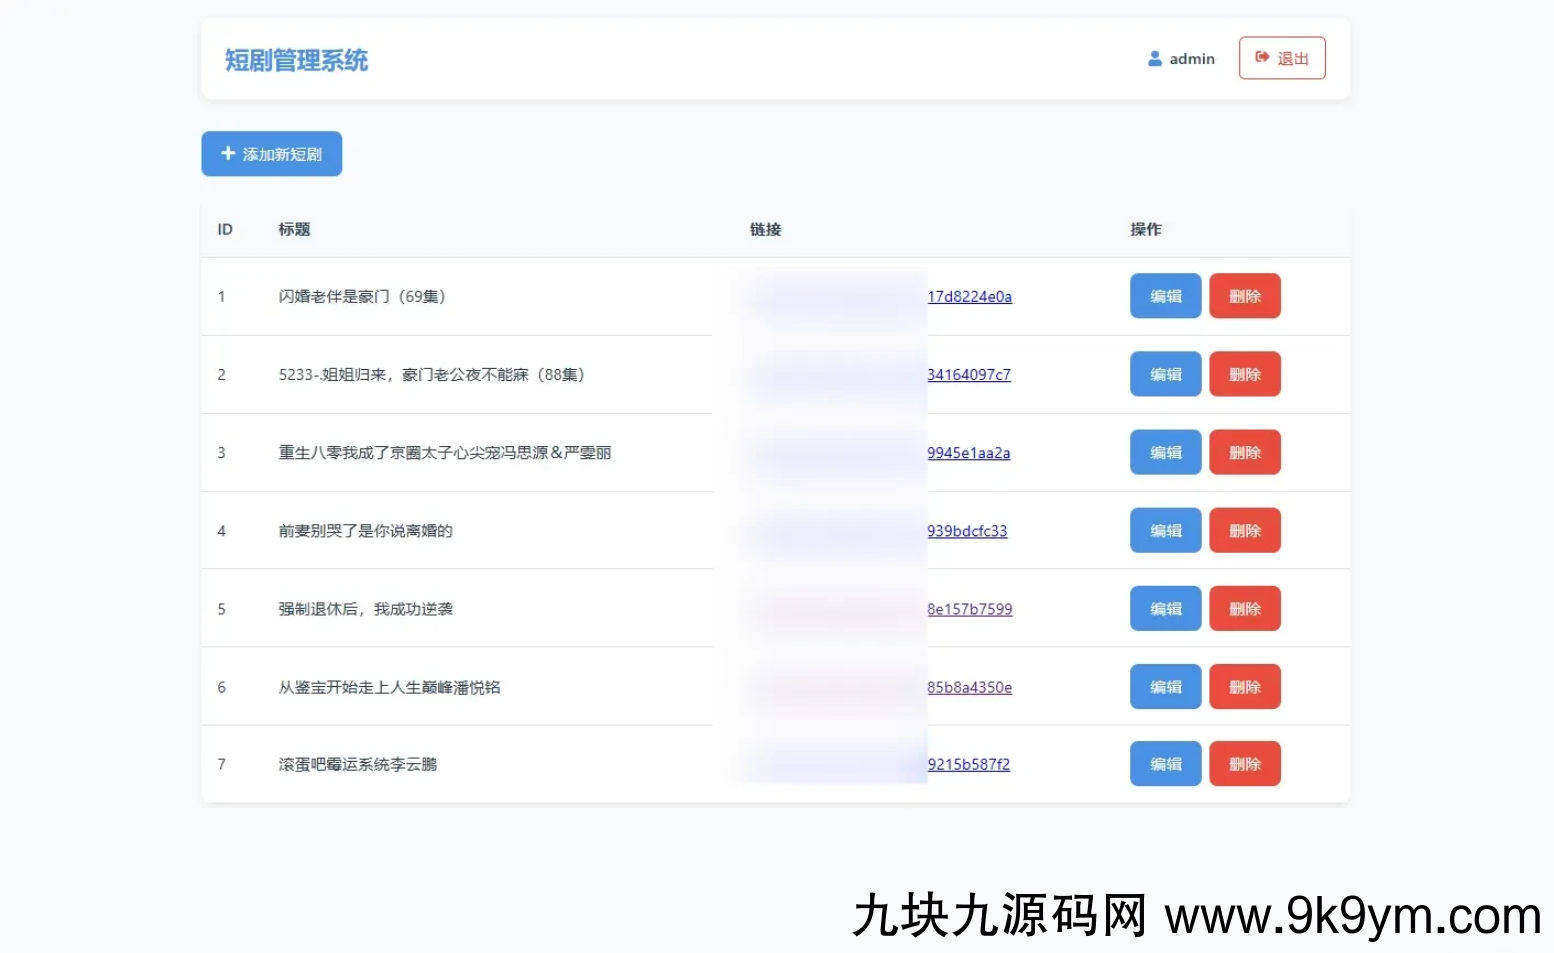This screenshot has height=953, width=1554.
Task: Edit row 3 drama 重生八零
Action: pyautogui.click(x=1165, y=453)
